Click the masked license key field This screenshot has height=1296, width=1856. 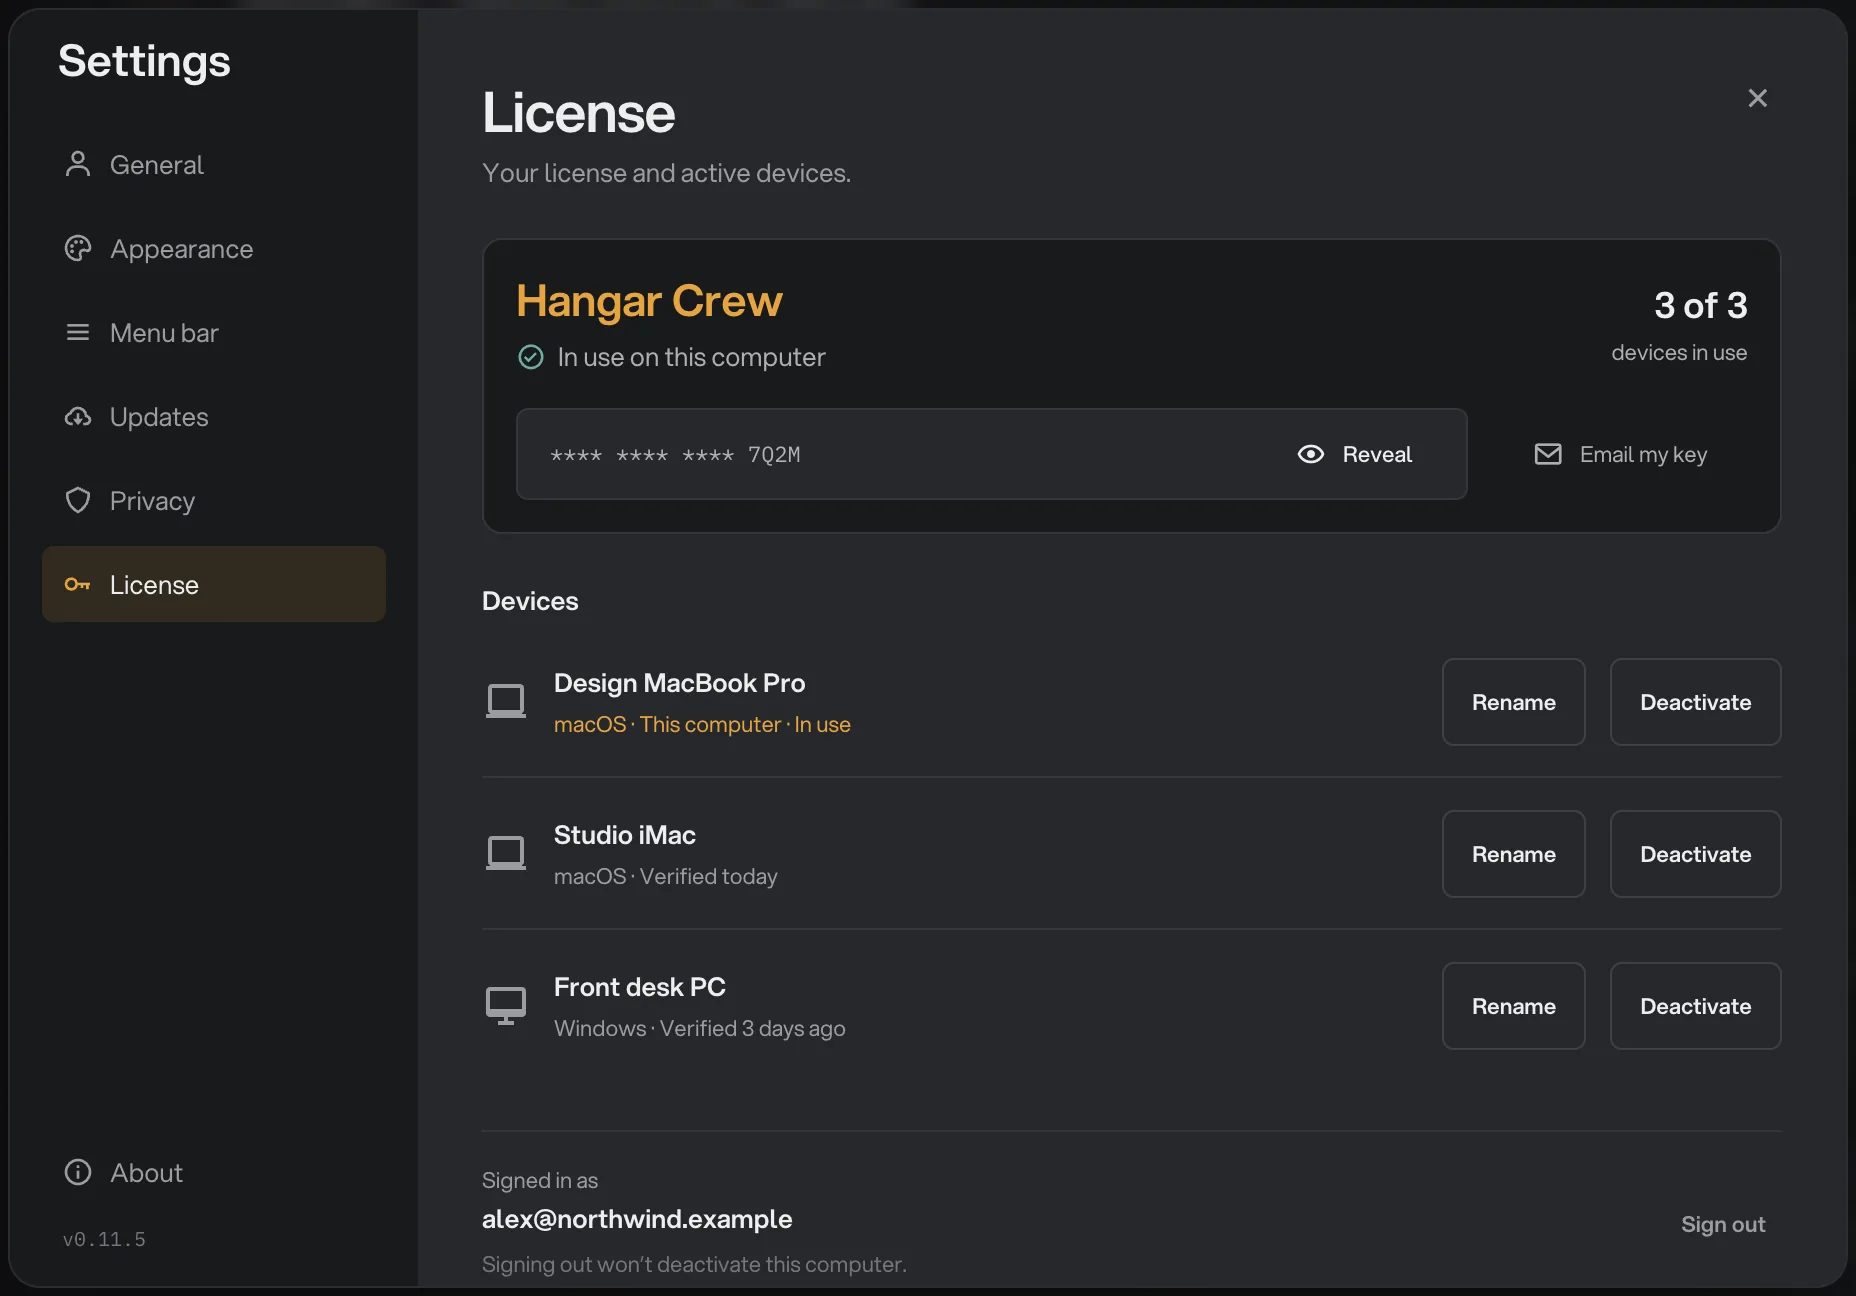point(992,454)
